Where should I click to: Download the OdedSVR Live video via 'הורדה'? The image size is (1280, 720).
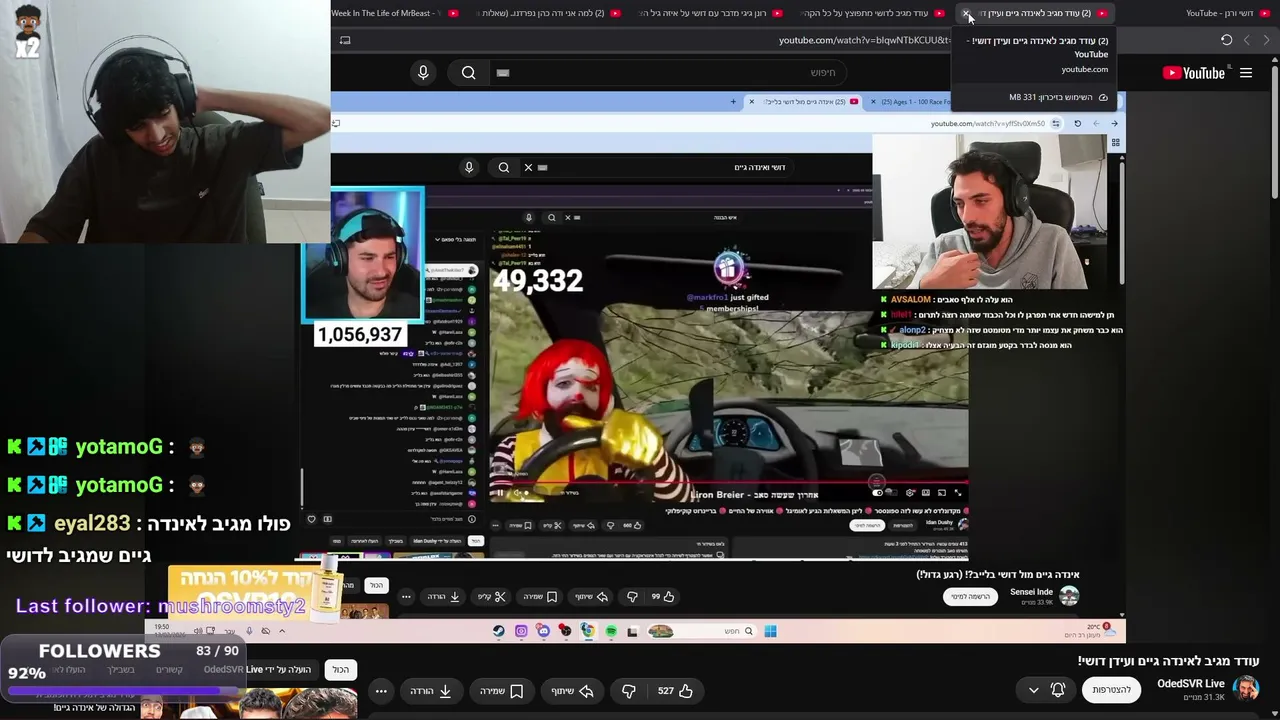(x=431, y=690)
